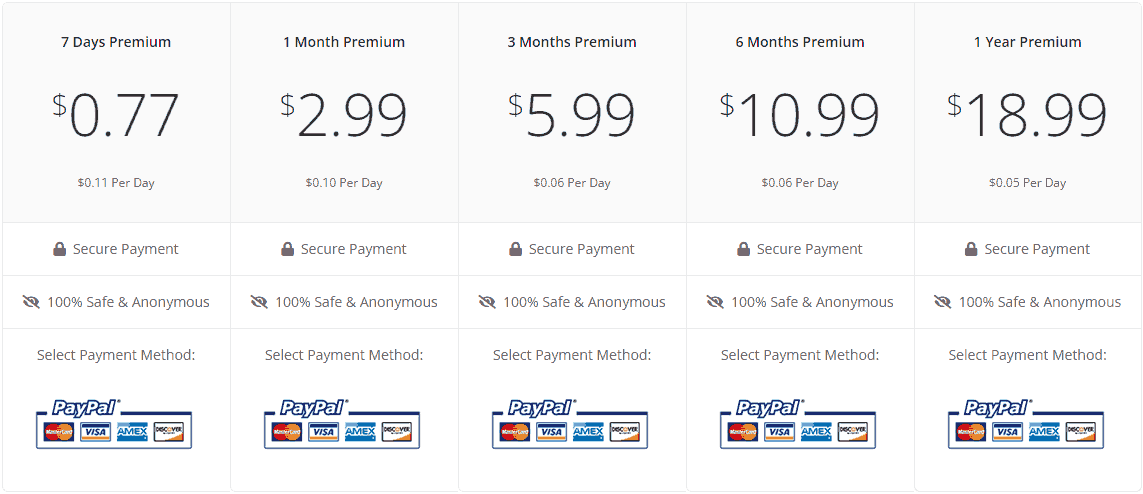Click Visa card icon in 1 Month plan
The width and height of the screenshot is (1143, 494).
[x=324, y=432]
